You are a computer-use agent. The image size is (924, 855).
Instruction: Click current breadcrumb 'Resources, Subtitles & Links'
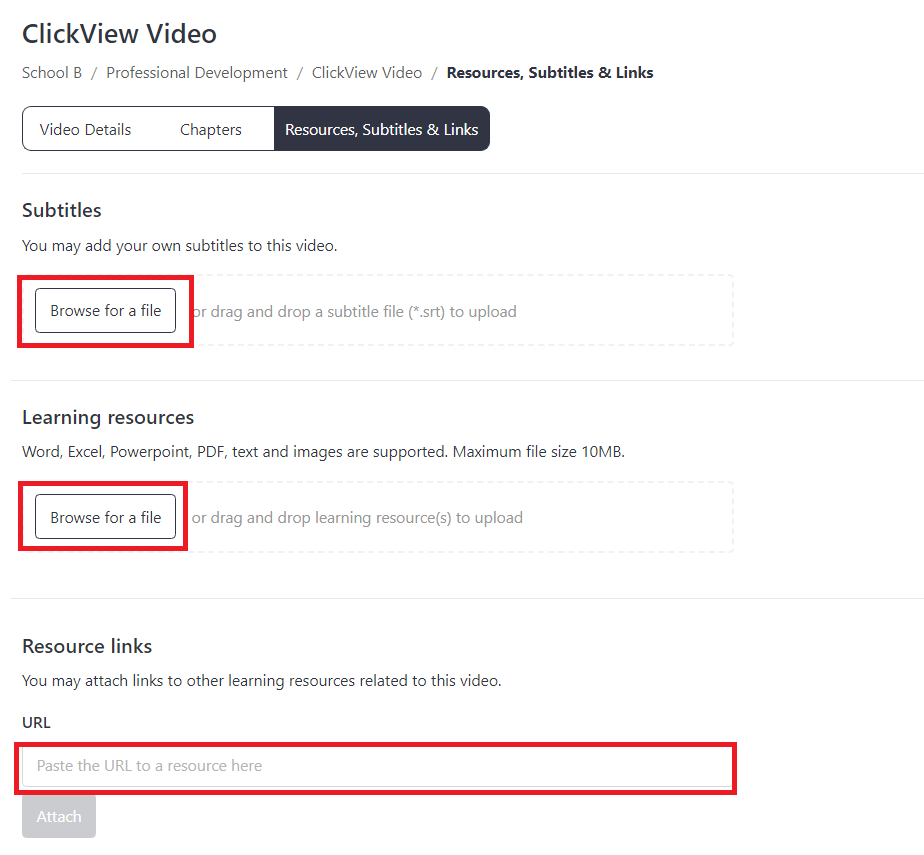point(550,72)
